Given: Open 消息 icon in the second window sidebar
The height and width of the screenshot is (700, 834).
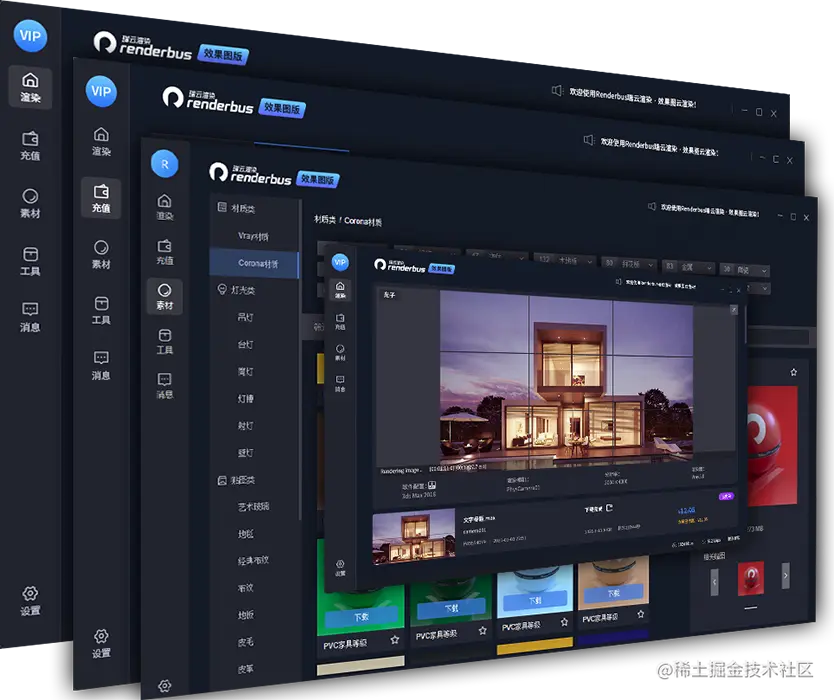Looking at the screenshot, I should tap(101, 365).
